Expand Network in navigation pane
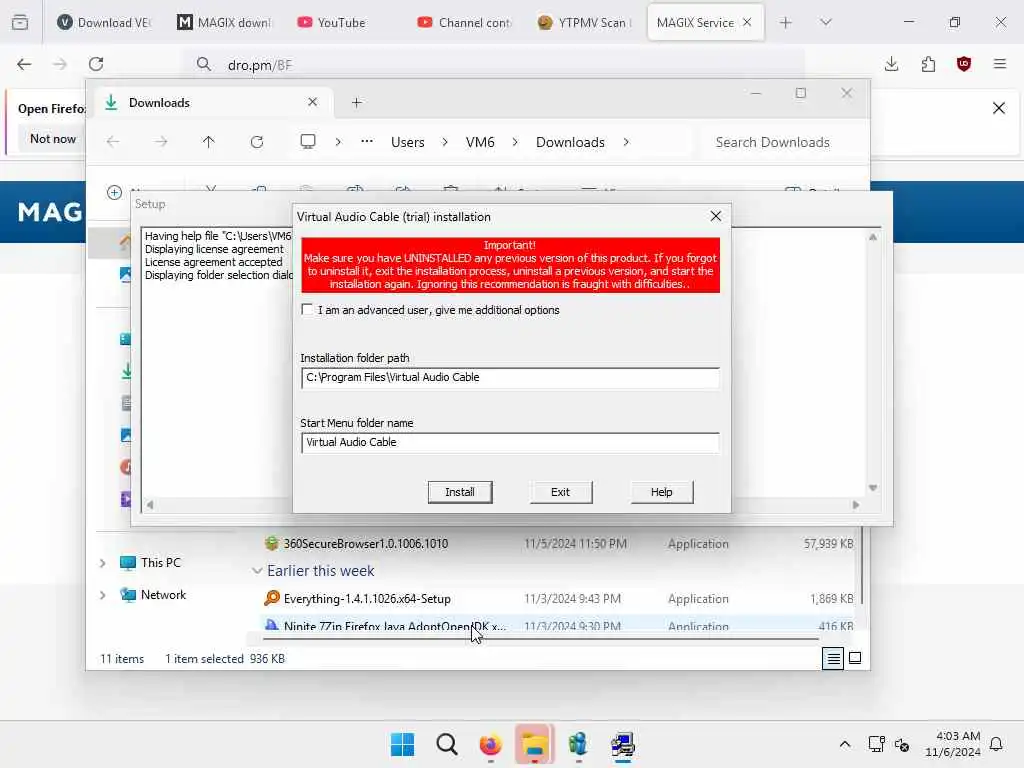The image size is (1024, 768). [x=103, y=595]
